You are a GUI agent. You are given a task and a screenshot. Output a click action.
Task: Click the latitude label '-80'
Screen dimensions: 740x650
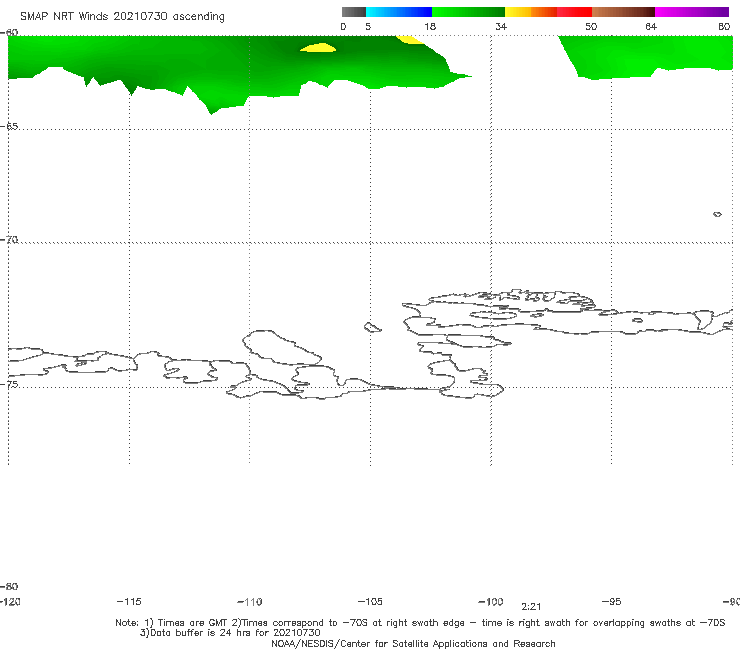click(x=9, y=586)
